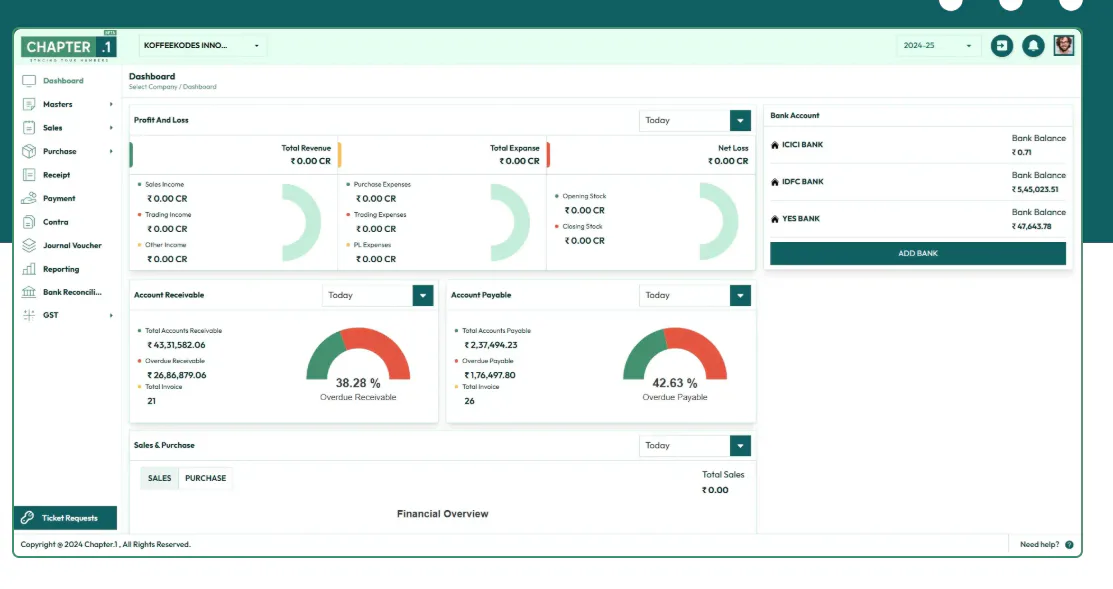Click the Need help question mark icon
Viewport: 1113px width, 589px height.
coord(1069,544)
